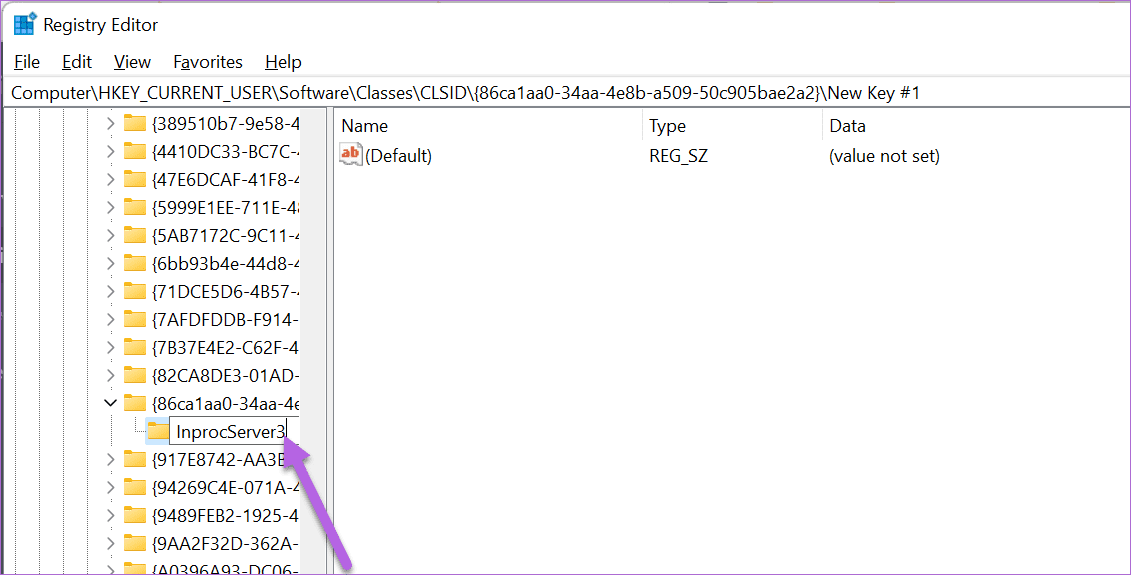Expand the {94269C4E-071A key
Screen dimensions: 1131x575
[x=110, y=488]
